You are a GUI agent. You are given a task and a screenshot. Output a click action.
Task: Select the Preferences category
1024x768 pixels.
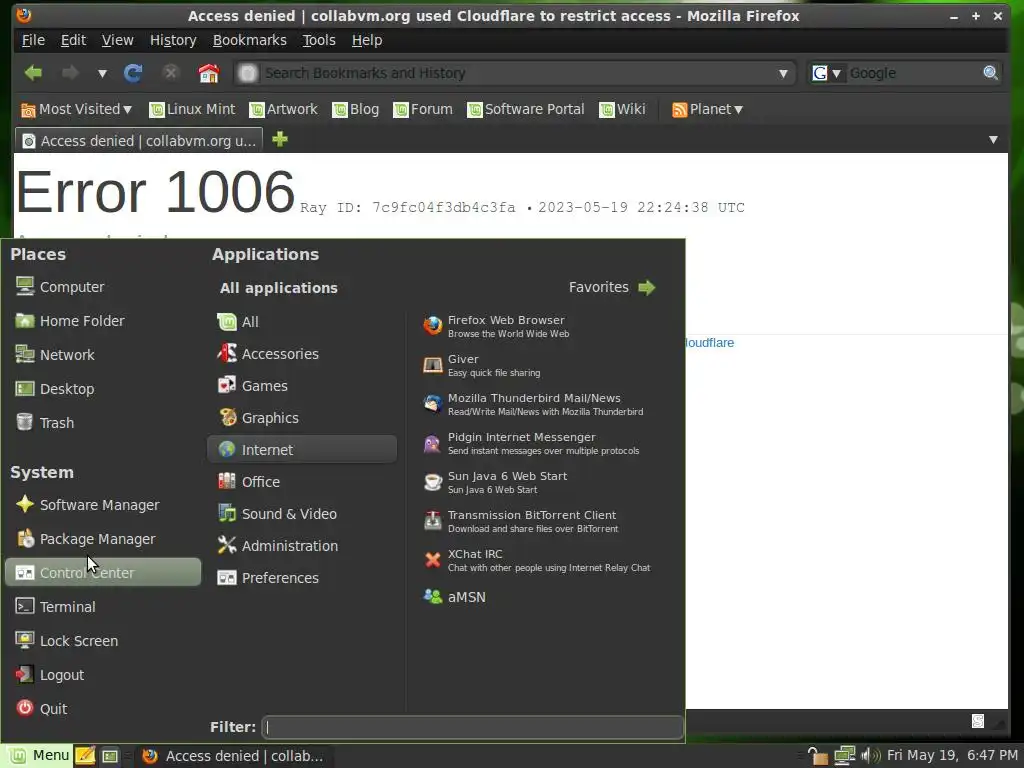(302, 578)
